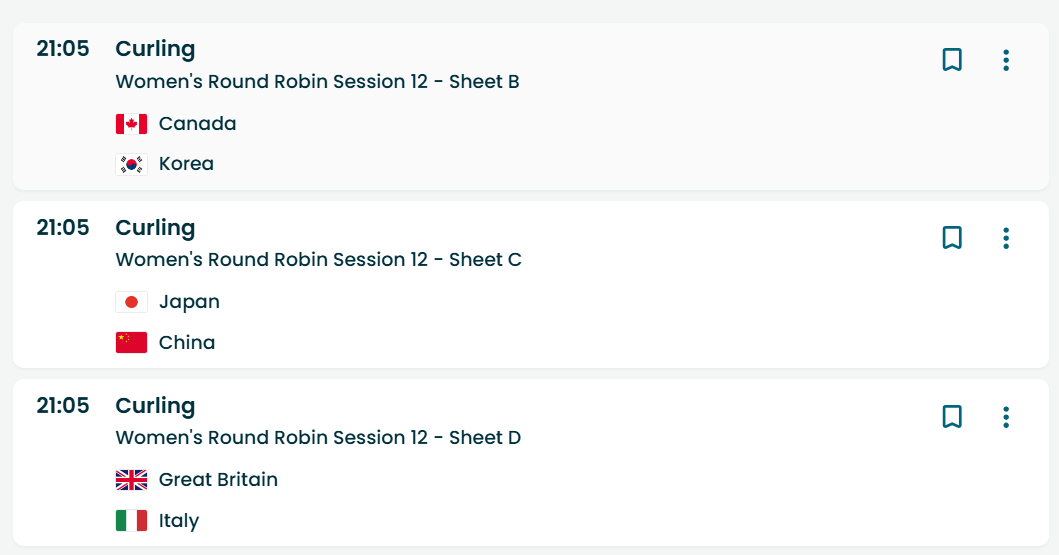Click the Italy flag icon

point(131,520)
